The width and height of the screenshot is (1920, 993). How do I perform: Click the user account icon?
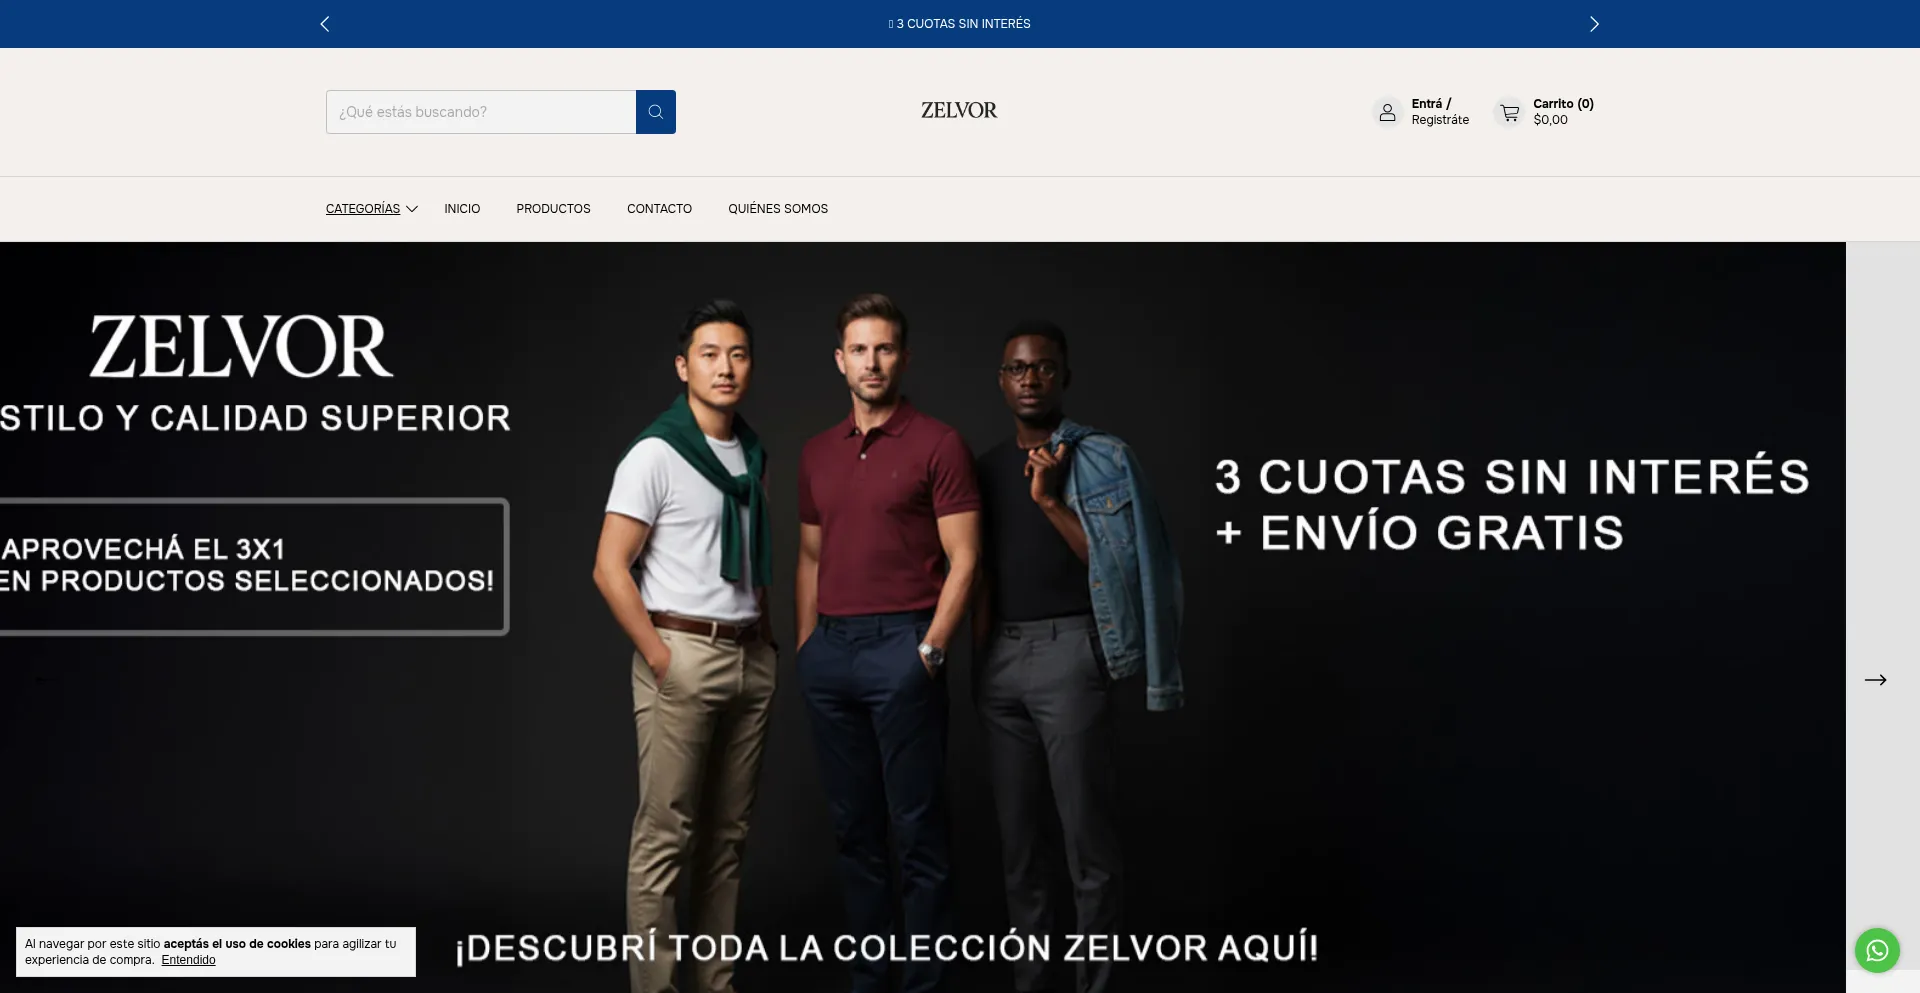[x=1387, y=112]
